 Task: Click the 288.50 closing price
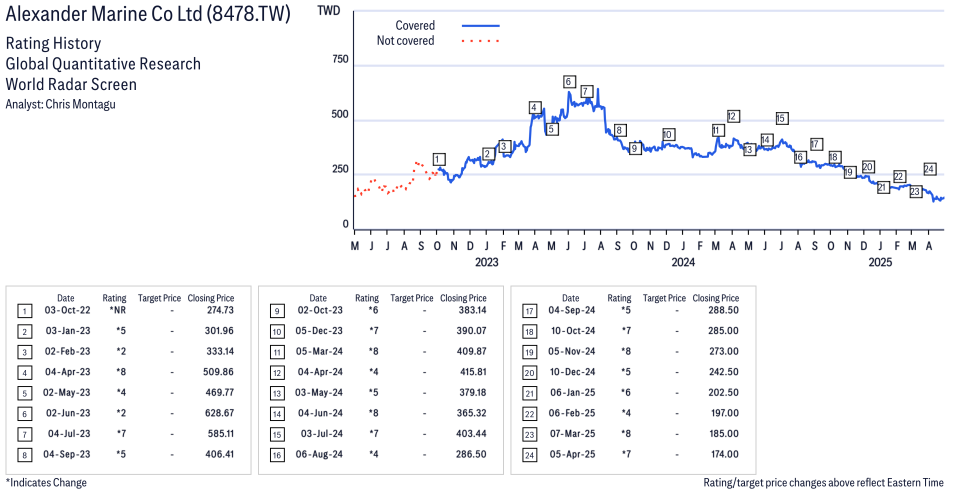724,310
